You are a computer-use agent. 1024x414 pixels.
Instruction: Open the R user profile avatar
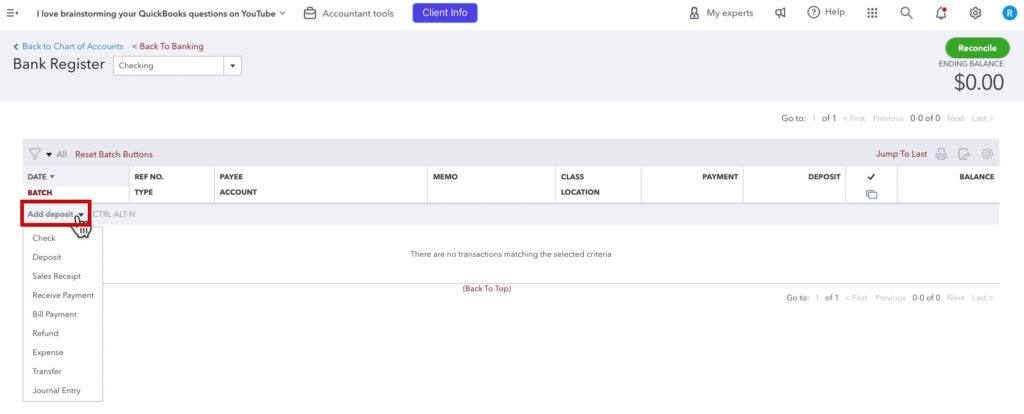coord(1009,13)
